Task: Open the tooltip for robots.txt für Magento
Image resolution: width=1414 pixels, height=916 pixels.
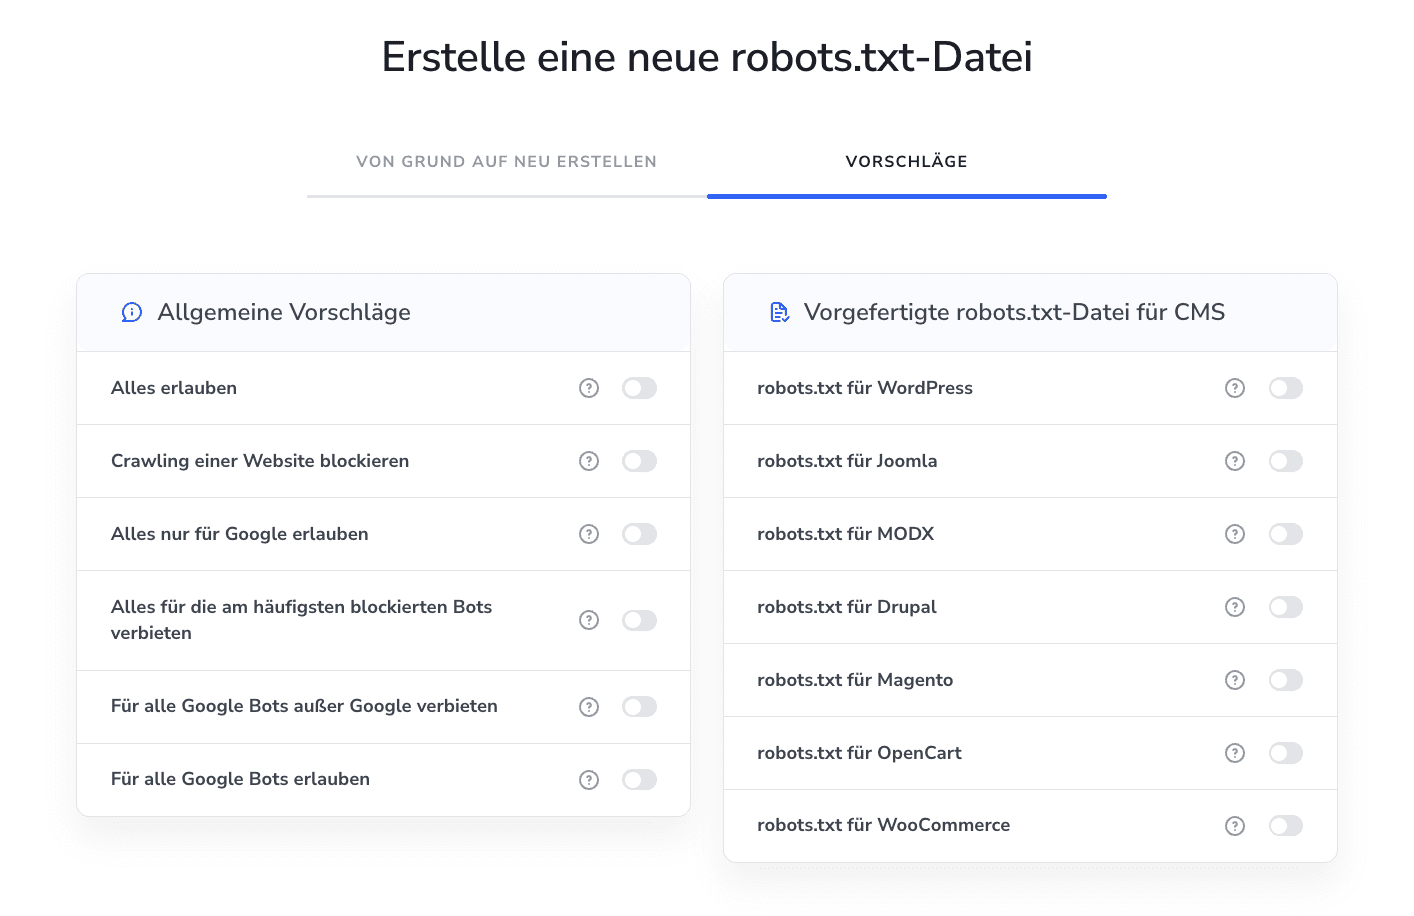Action: point(1235,680)
